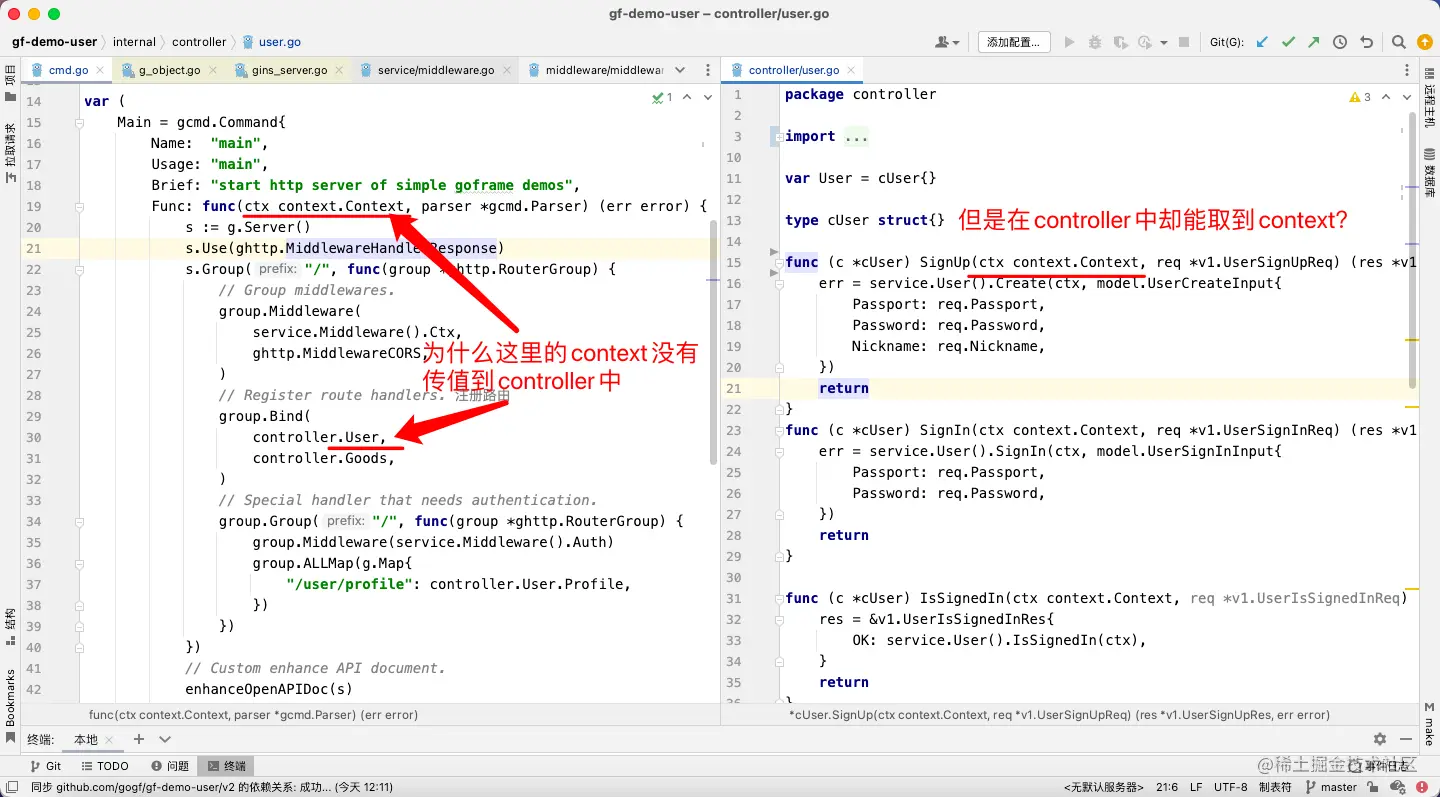Click the Git commit checkmark icon
The height and width of the screenshot is (797, 1440).
(1288, 42)
